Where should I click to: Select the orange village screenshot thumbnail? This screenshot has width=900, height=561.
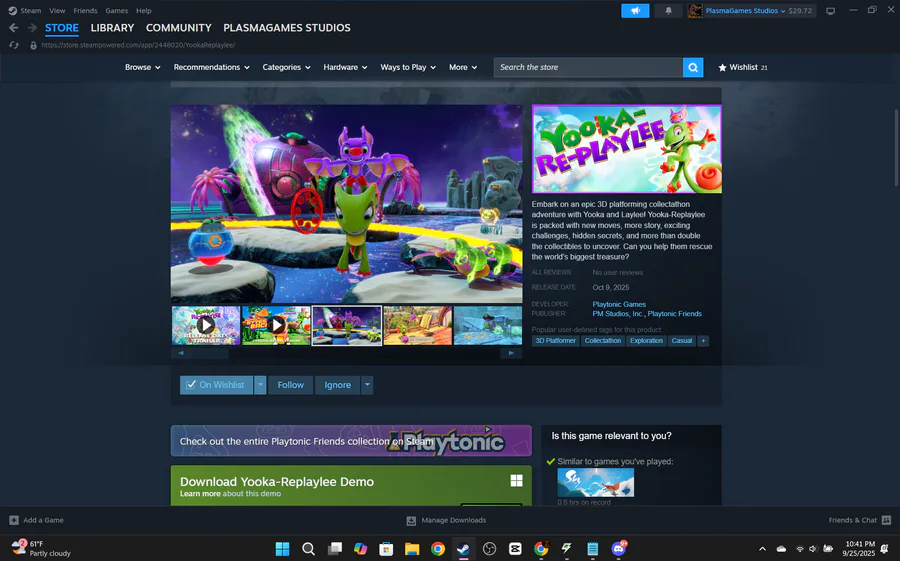[417, 325]
